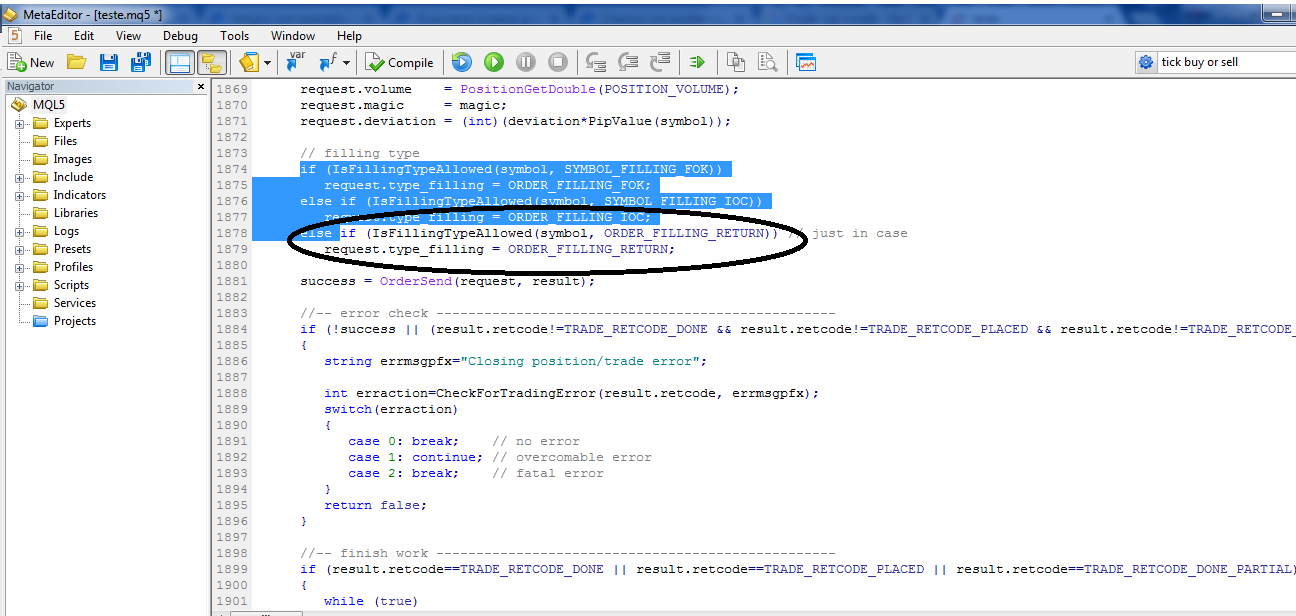The height and width of the screenshot is (616, 1296).
Task: Open the Tools menu
Action: click(235, 35)
